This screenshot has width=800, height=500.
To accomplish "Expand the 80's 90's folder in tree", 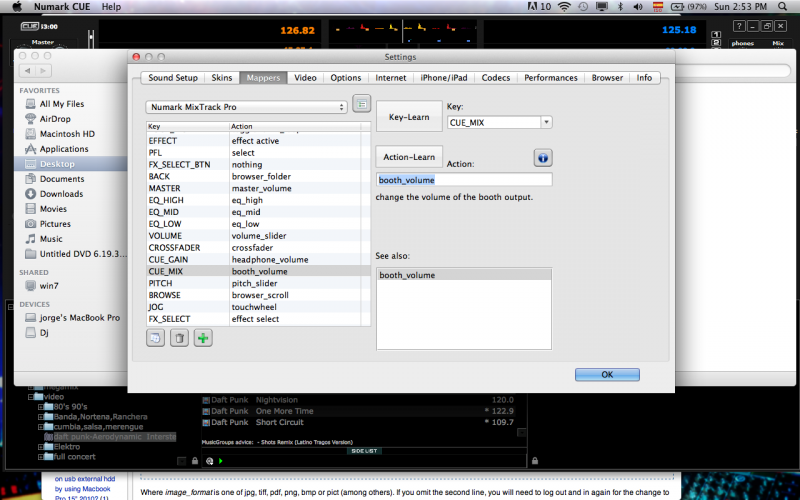I will pyautogui.click(x=41, y=406).
